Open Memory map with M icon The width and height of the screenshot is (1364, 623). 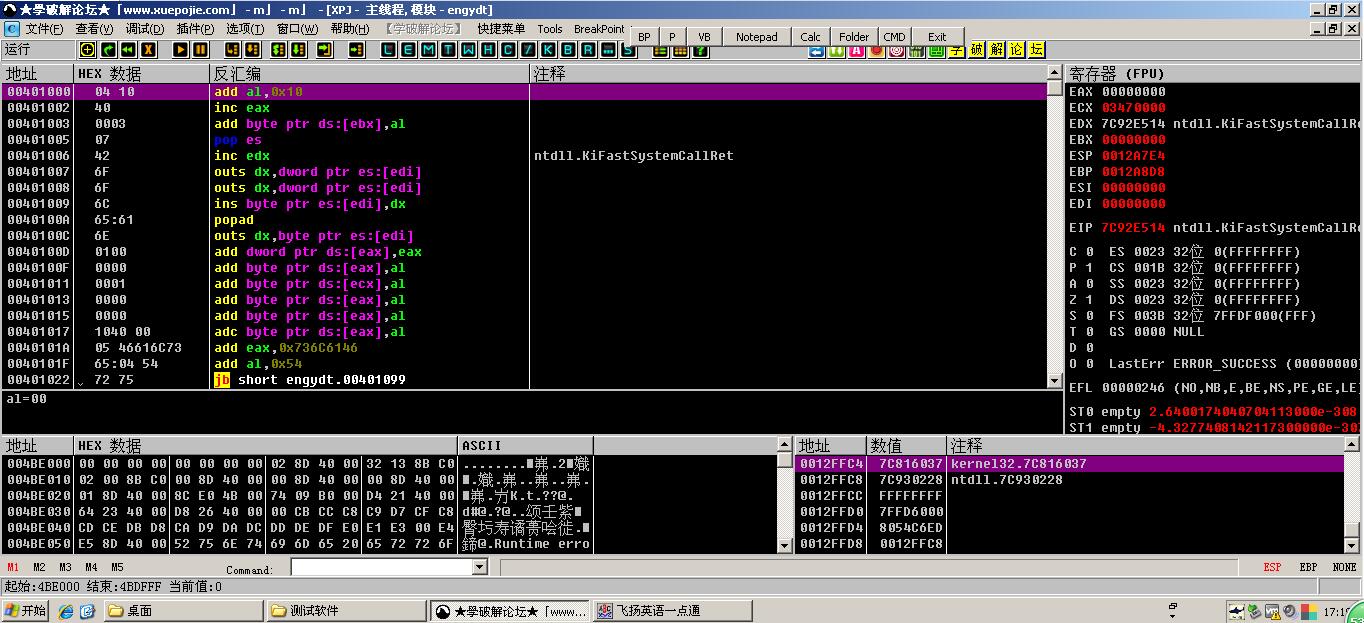[428, 49]
